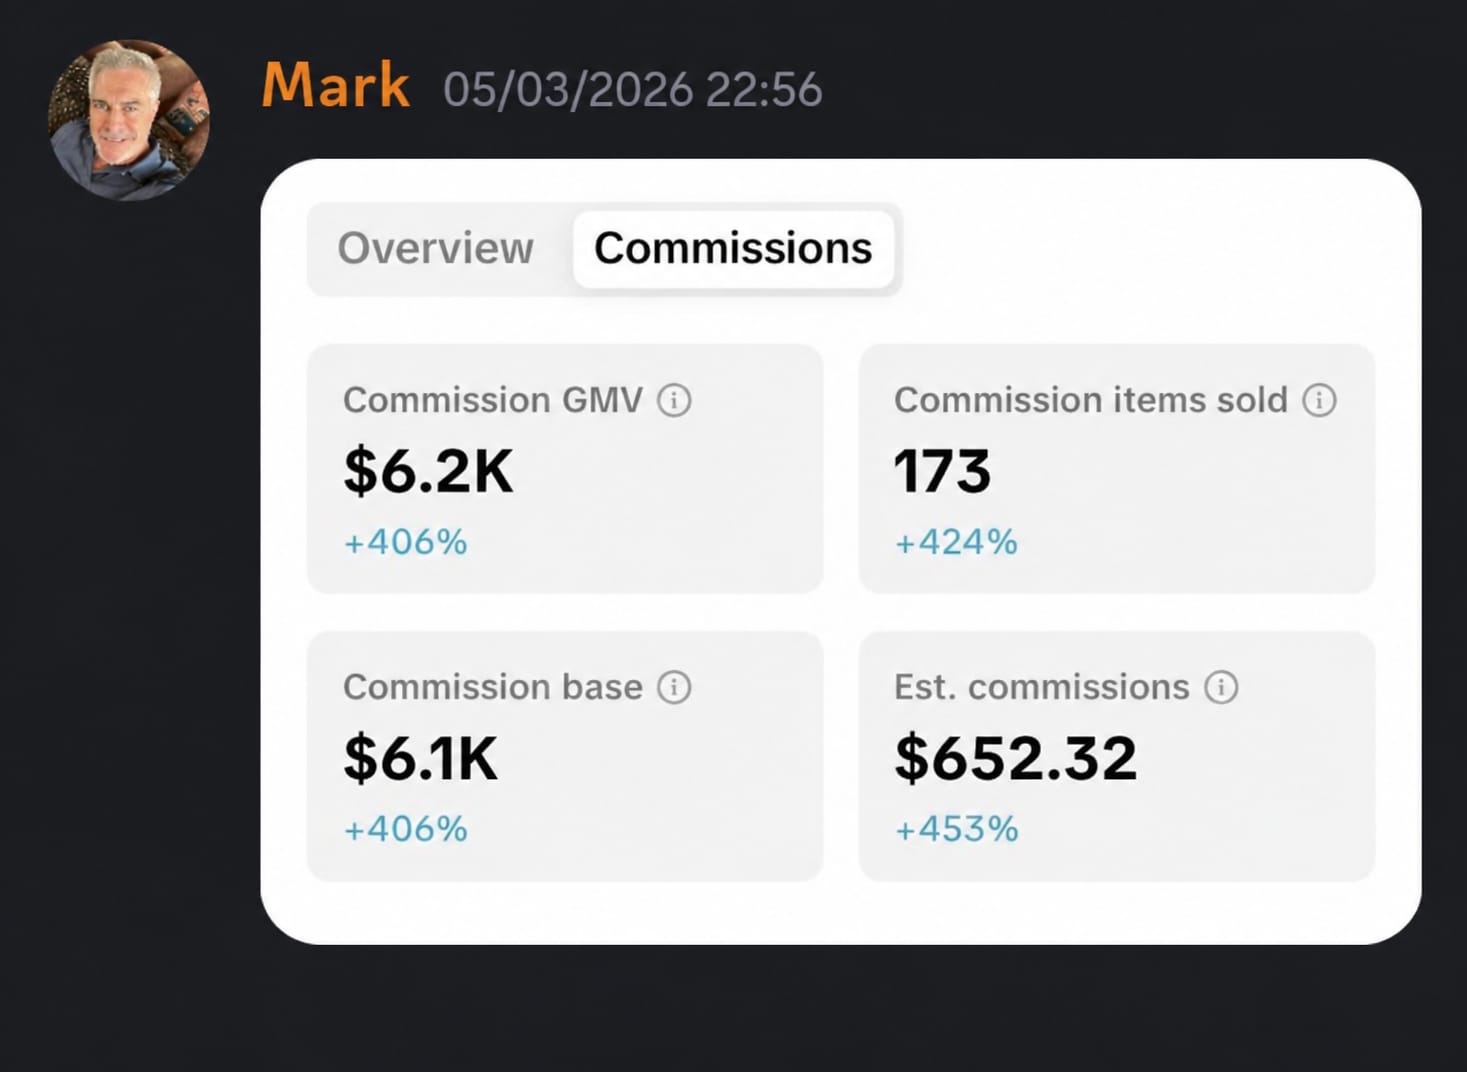Open the Commission items sold info icon
The image size is (1467, 1072).
coord(1319,400)
